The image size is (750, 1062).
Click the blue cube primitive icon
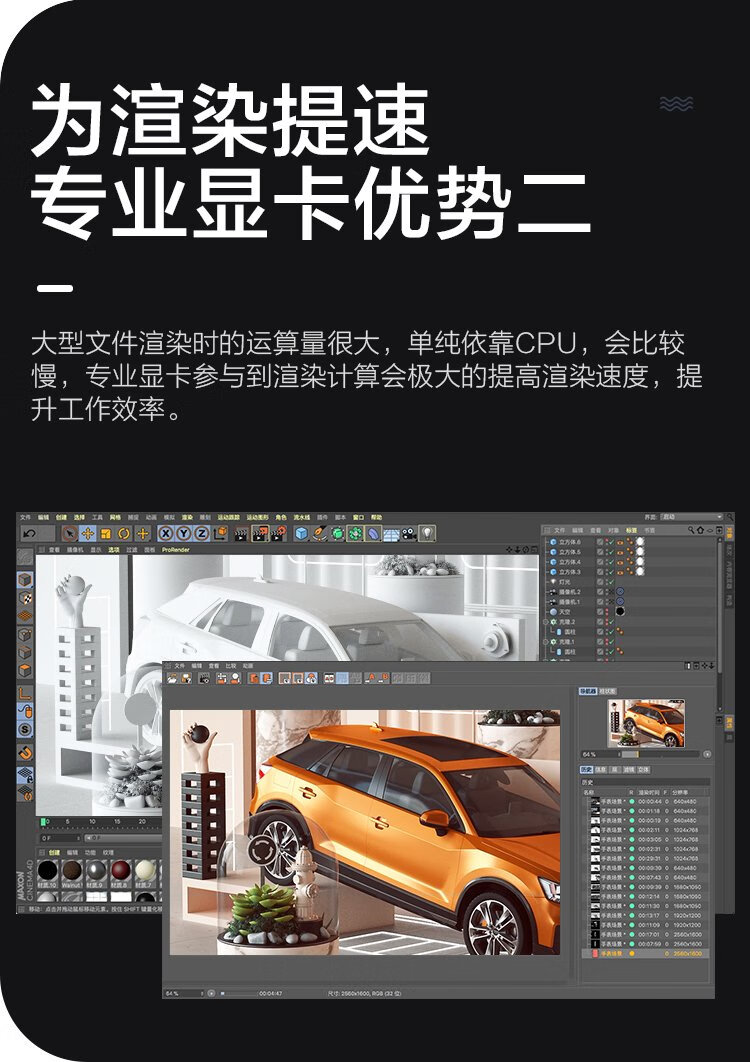(x=301, y=534)
